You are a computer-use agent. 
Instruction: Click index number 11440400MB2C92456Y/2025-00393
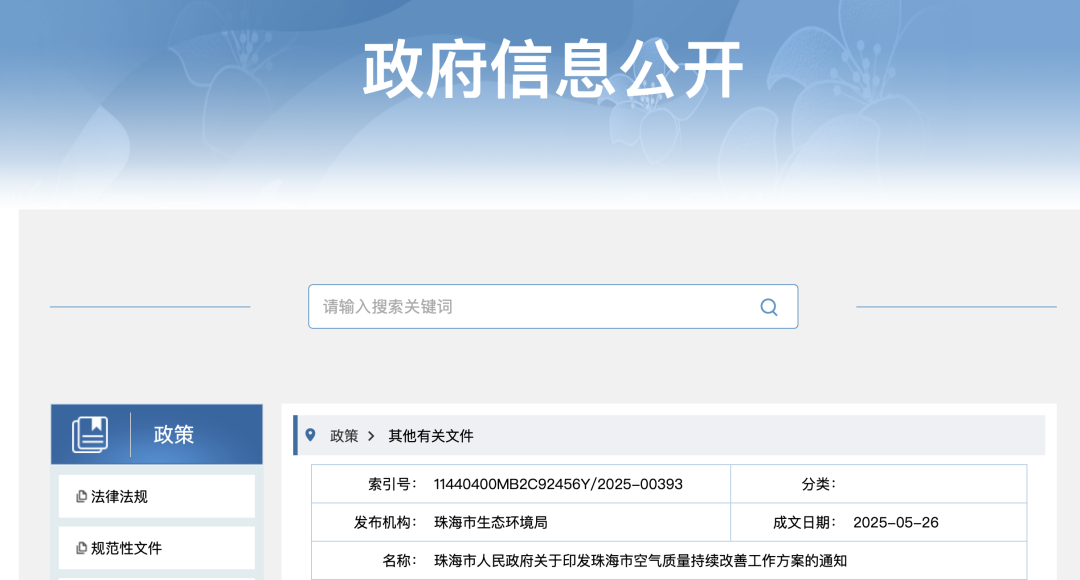click(558, 484)
